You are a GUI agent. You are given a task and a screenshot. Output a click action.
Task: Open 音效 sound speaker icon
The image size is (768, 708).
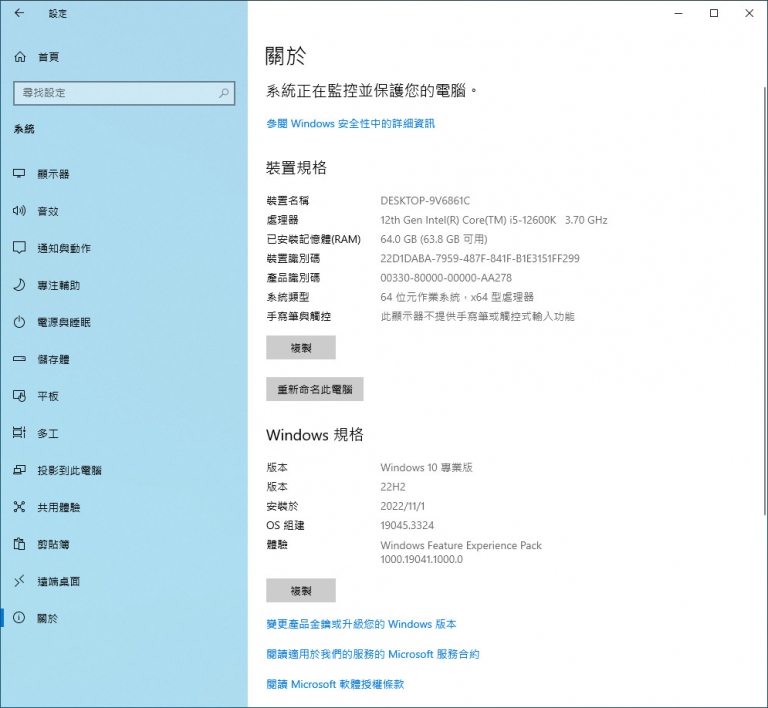(x=19, y=211)
